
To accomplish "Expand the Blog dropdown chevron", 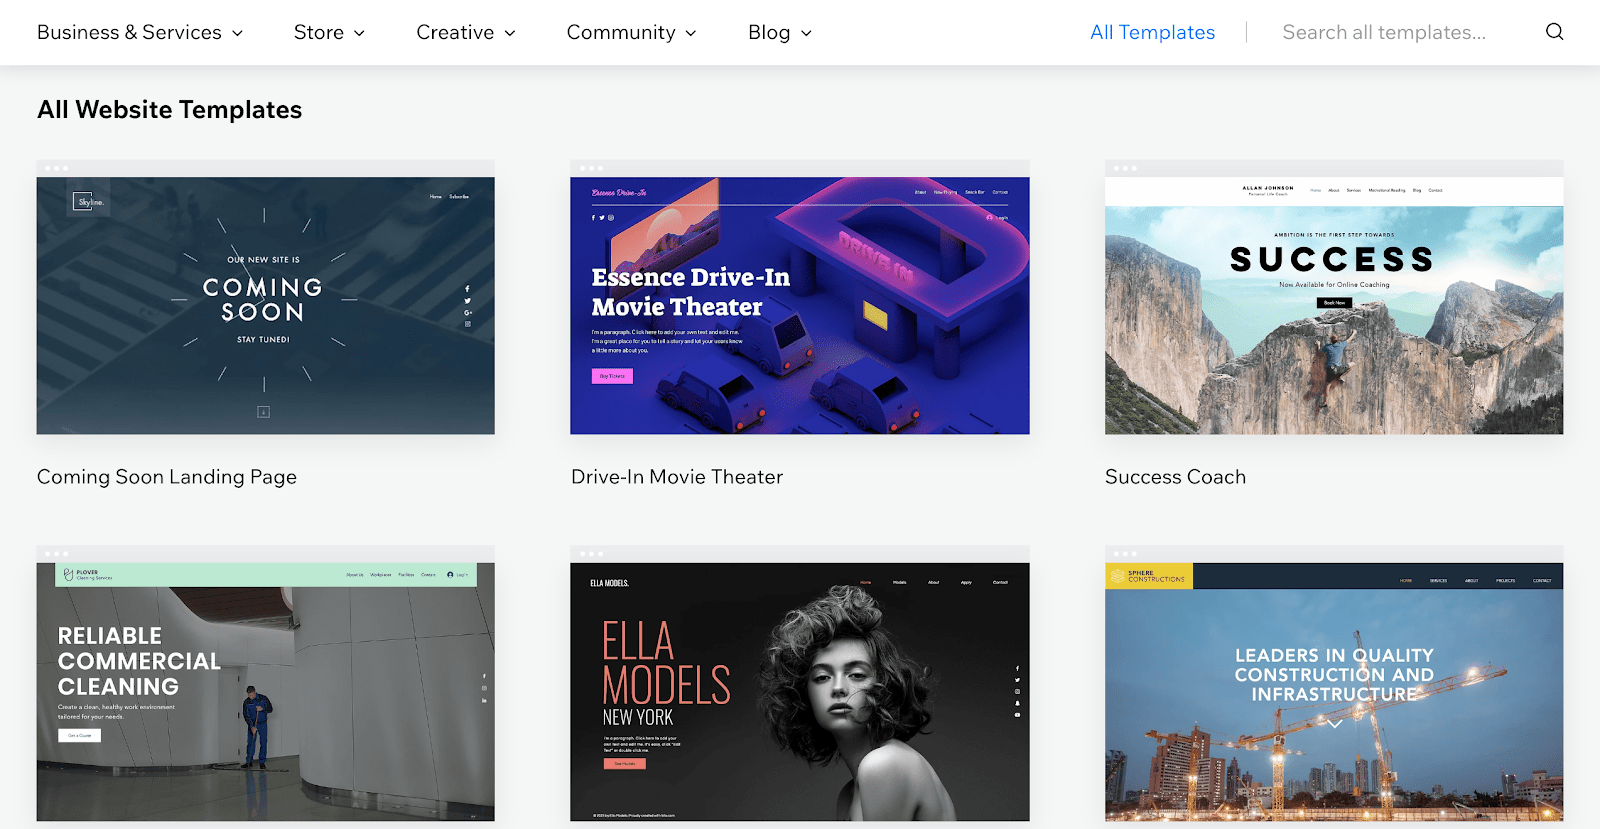I will [x=807, y=33].
